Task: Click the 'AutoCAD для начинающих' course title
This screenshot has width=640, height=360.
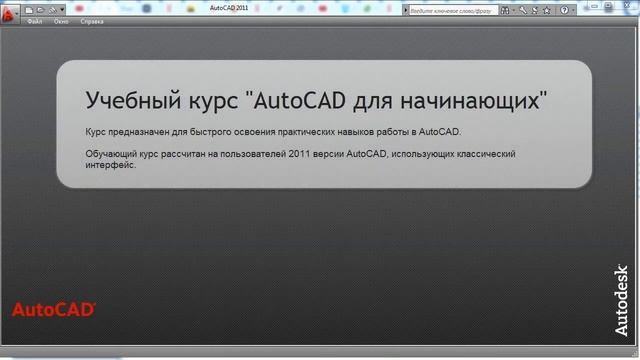Action: [x=316, y=100]
